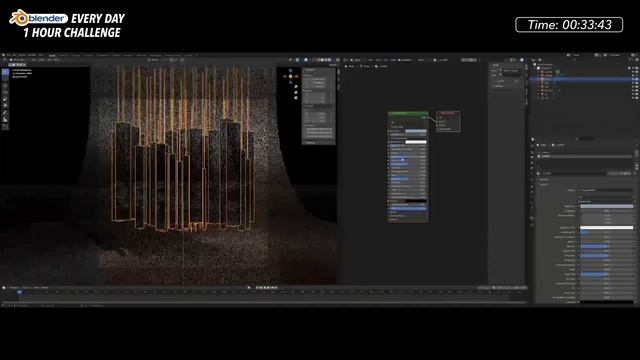Viewport: 640px width, 360px height.
Task: Toggle proportional editing in viewport header
Action: (x=182, y=60)
